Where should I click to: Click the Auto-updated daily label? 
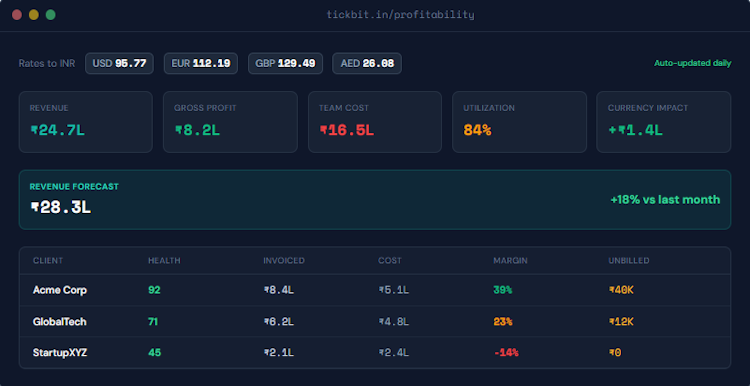pos(693,63)
